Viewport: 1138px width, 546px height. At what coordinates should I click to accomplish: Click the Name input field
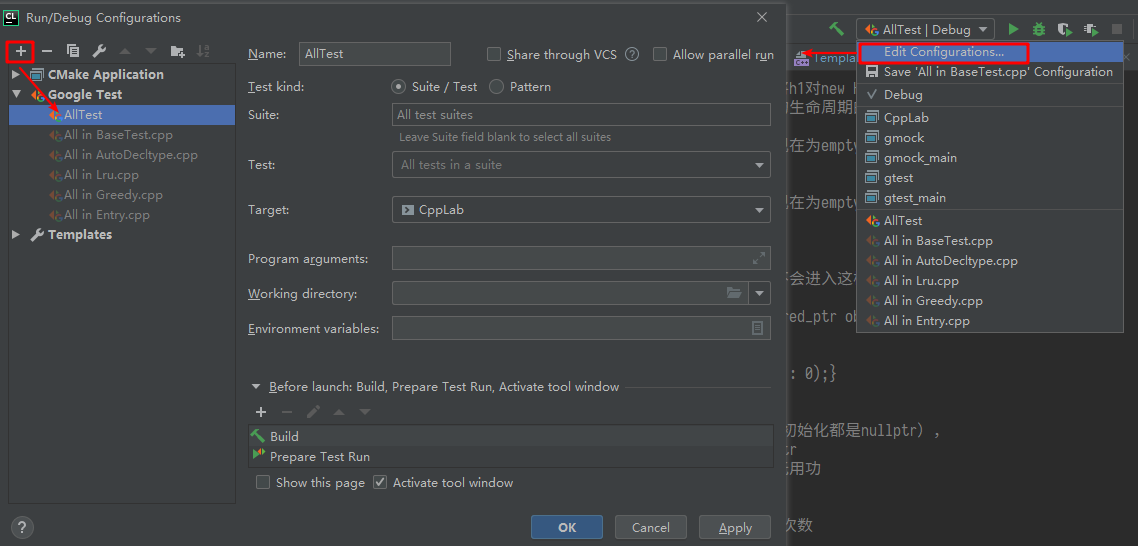[375, 54]
